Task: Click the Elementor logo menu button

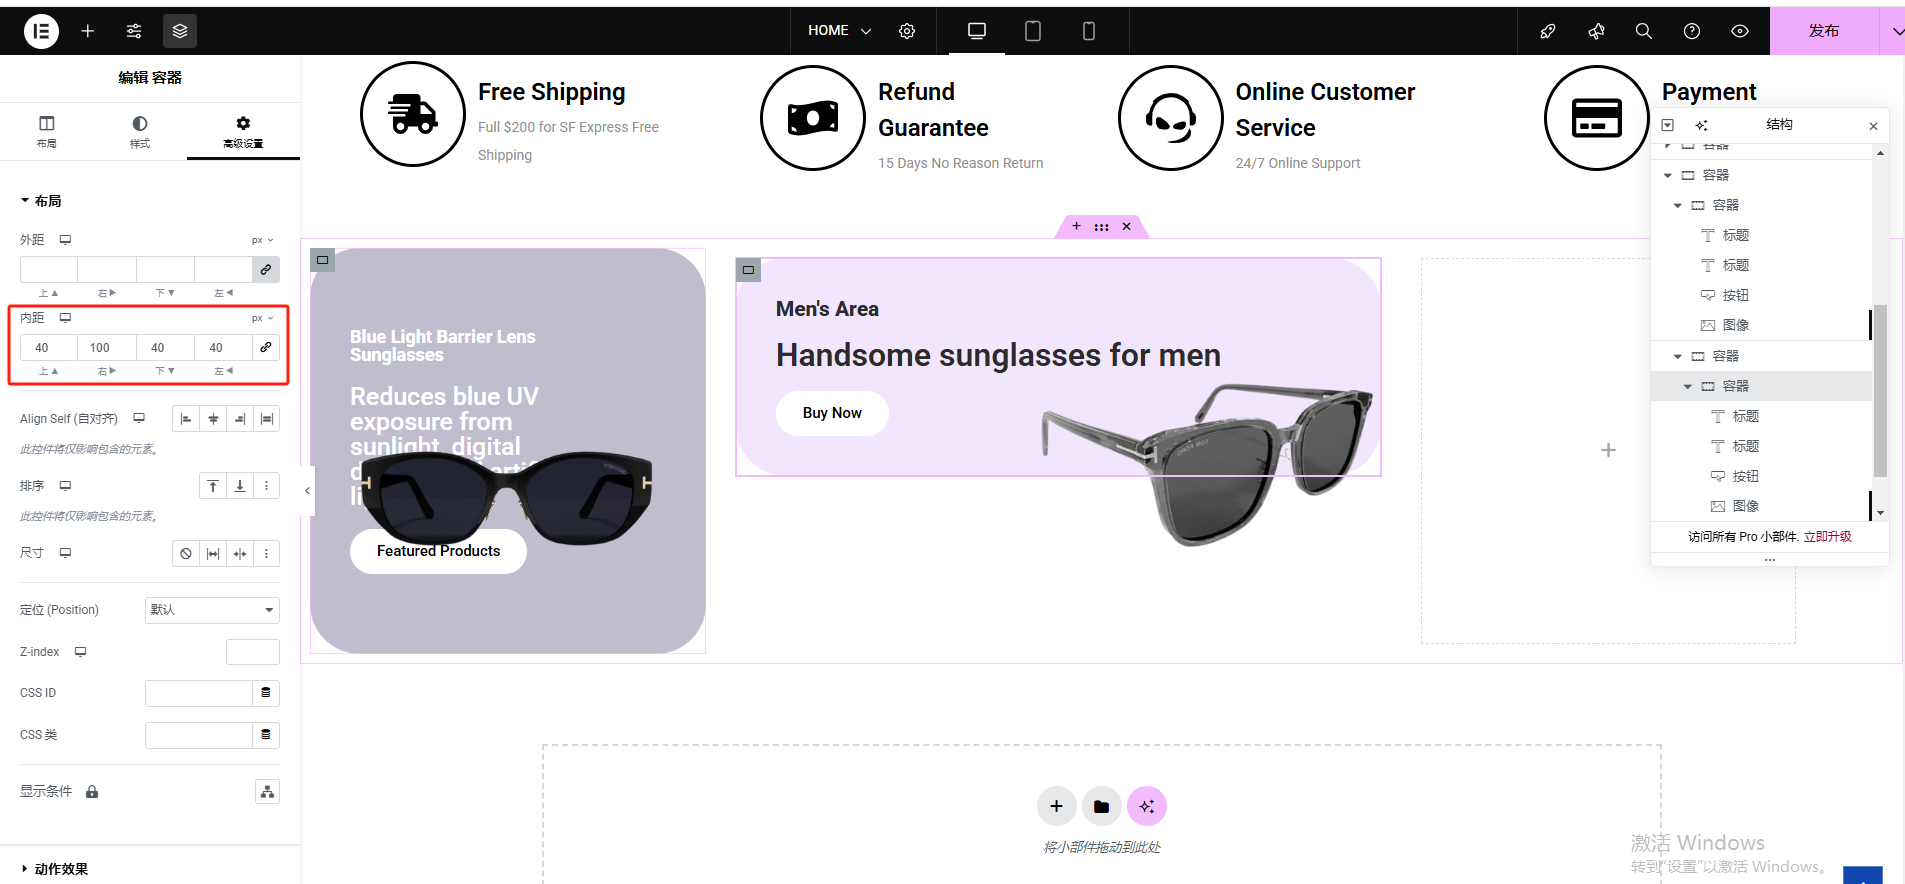Action: point(41,31)
